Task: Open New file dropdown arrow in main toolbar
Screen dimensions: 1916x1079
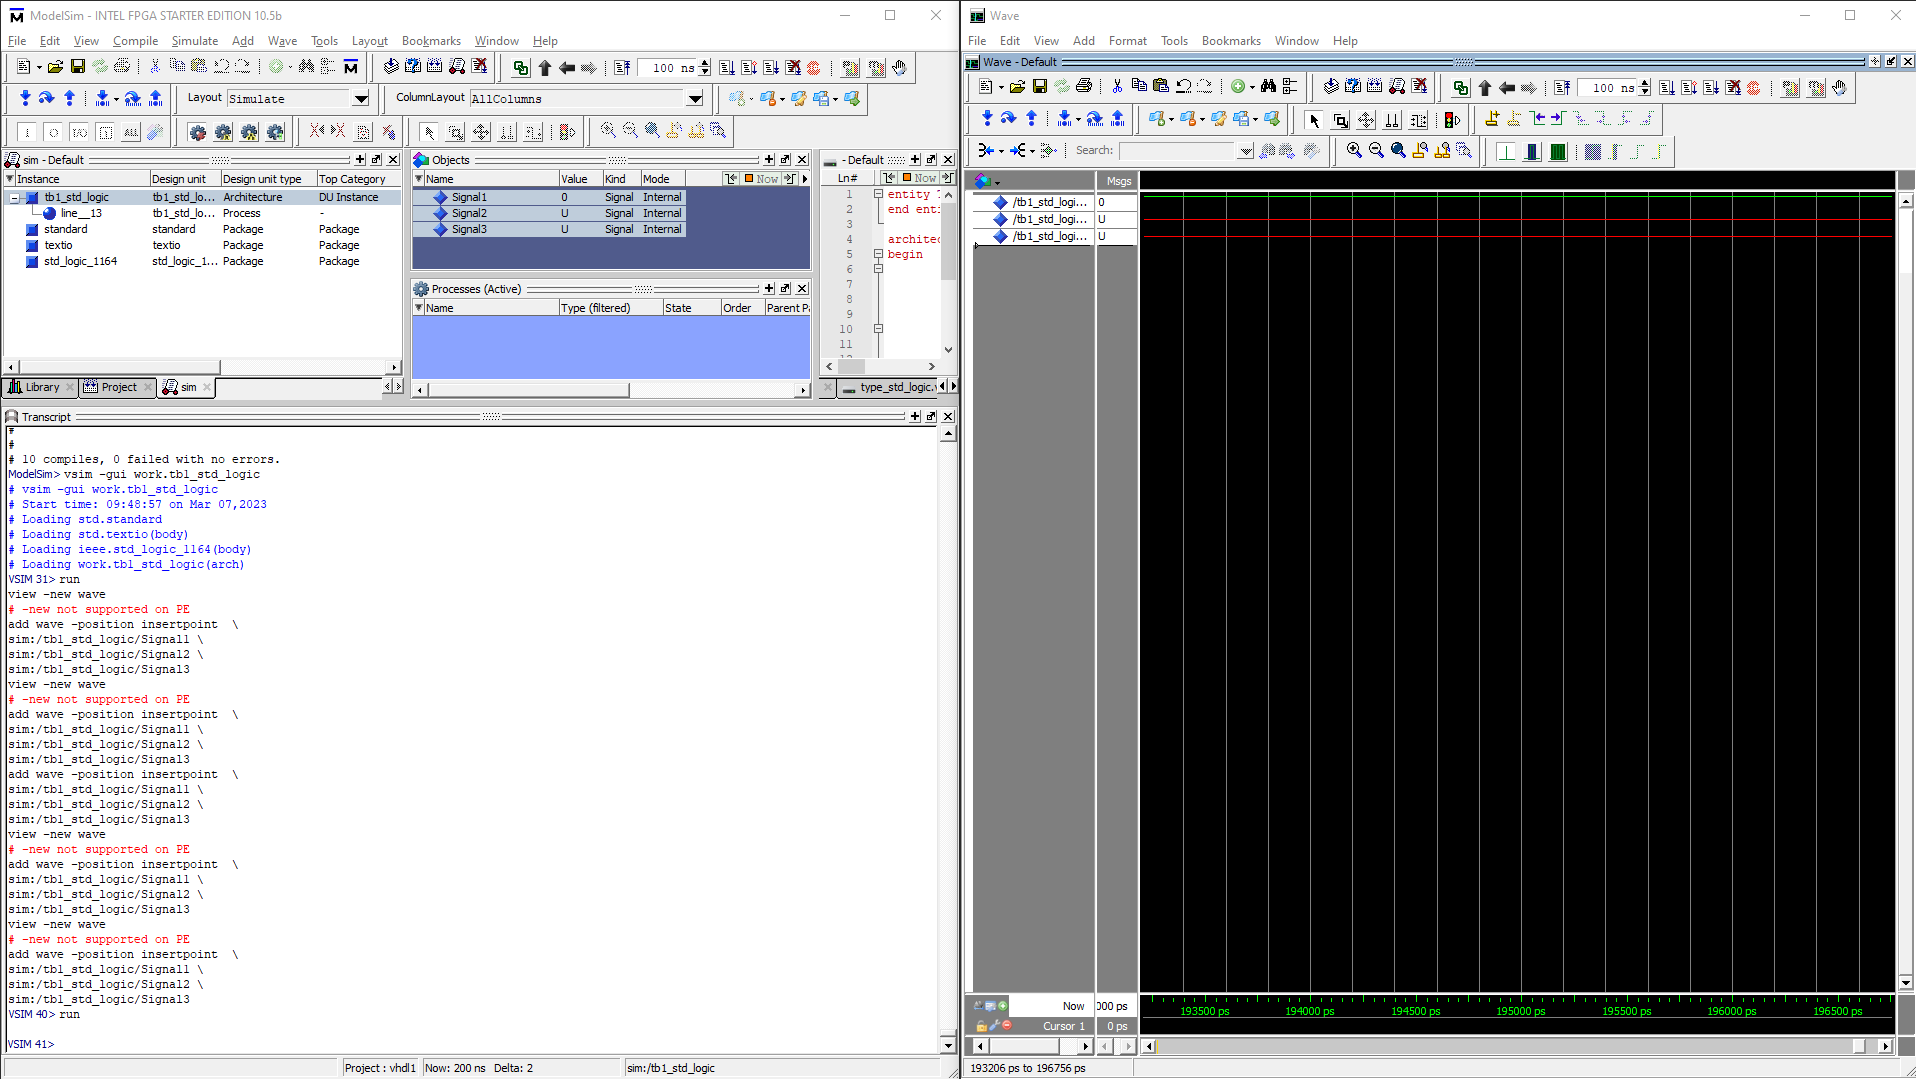Action: coord(38,67)
